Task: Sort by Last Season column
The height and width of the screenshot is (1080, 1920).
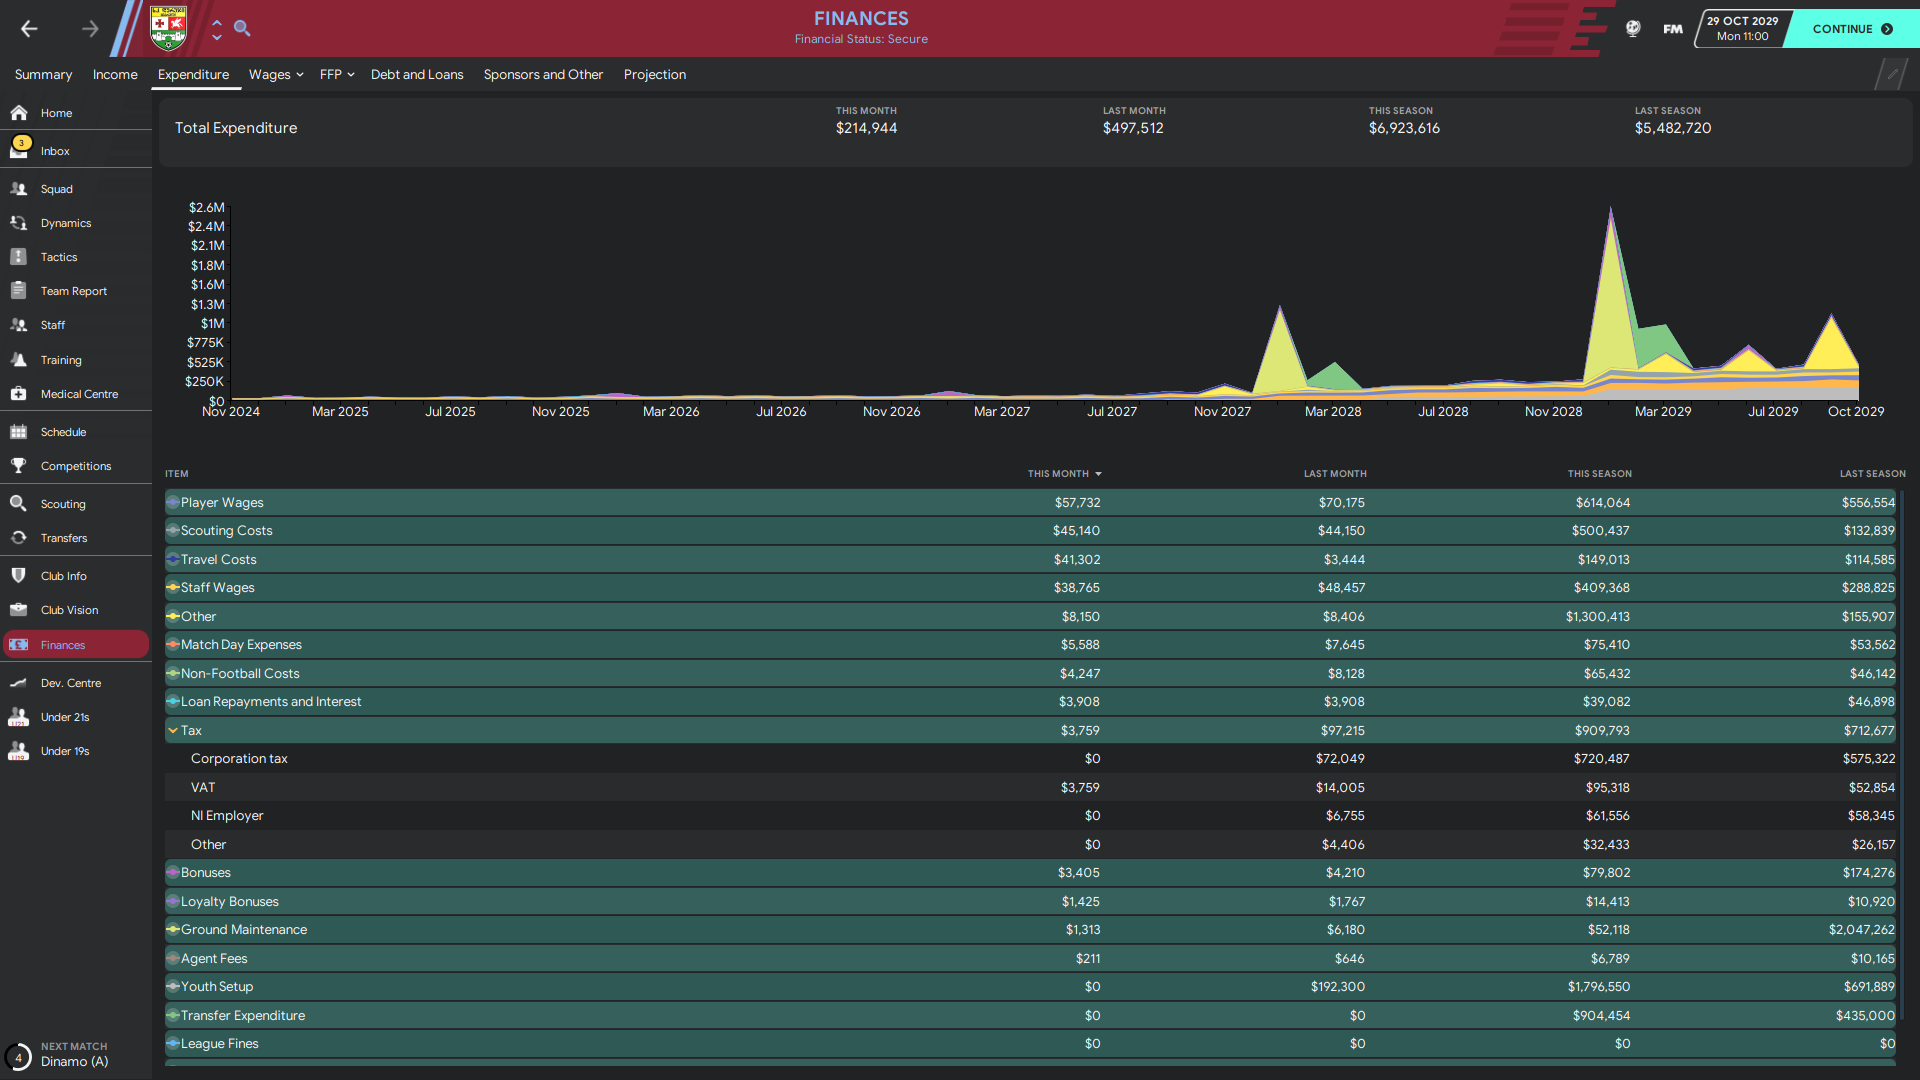Action: pos(1872,474)
